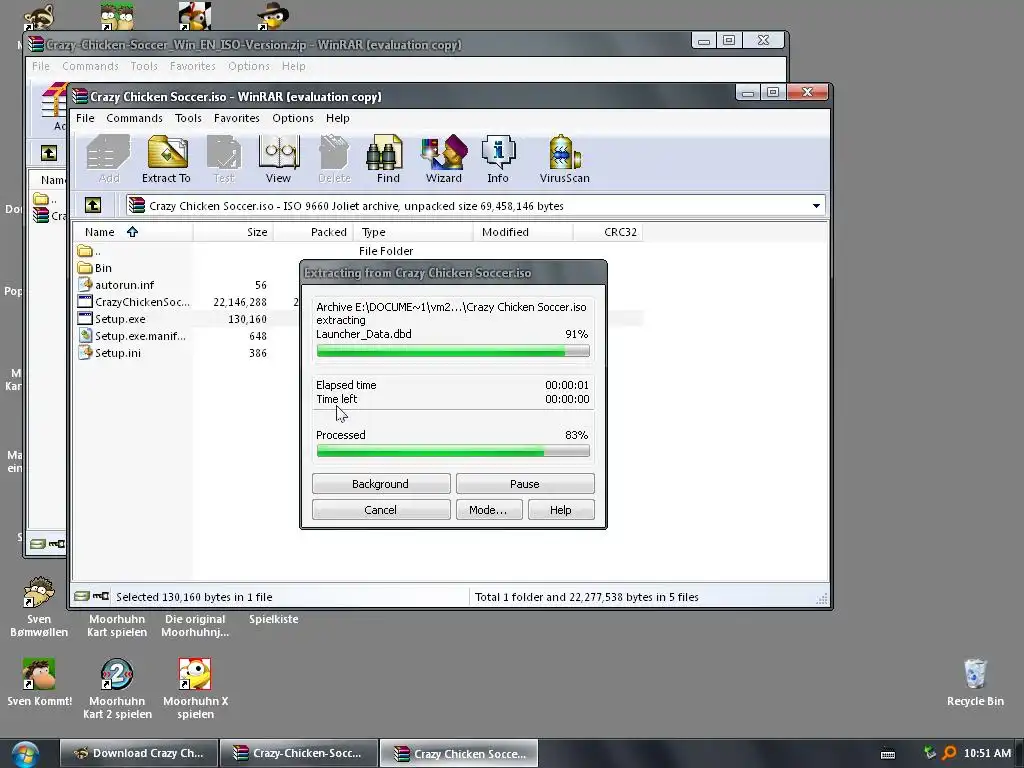Switch to Download Crazy Ch... taskbar button
1024x768 pixels.
tap(139, 753)
